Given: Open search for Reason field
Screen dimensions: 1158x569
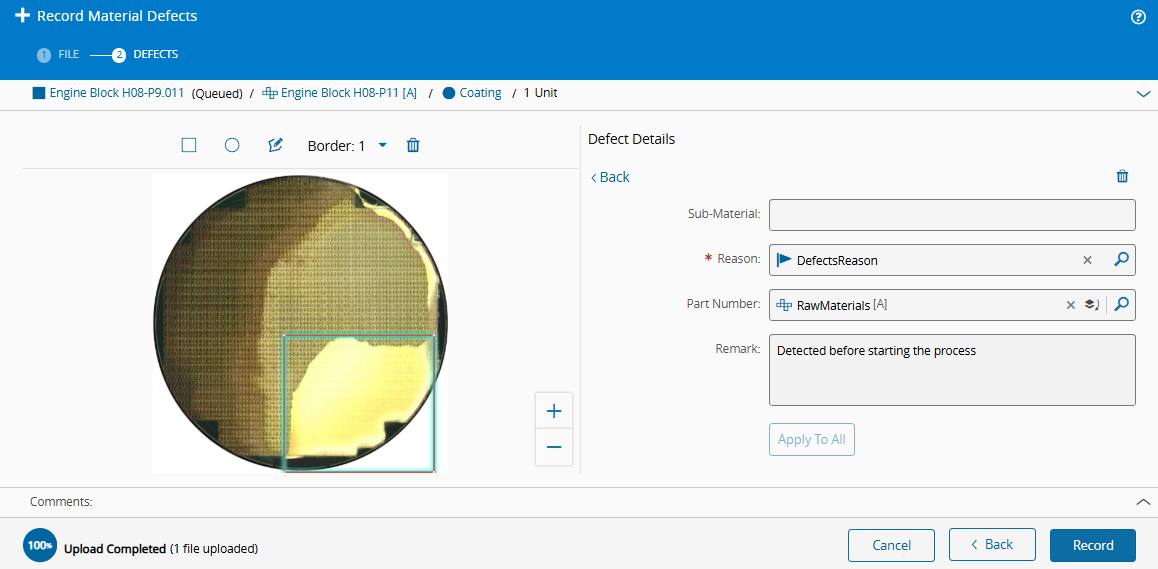Looking at the screenshot, I should 1121,259.
